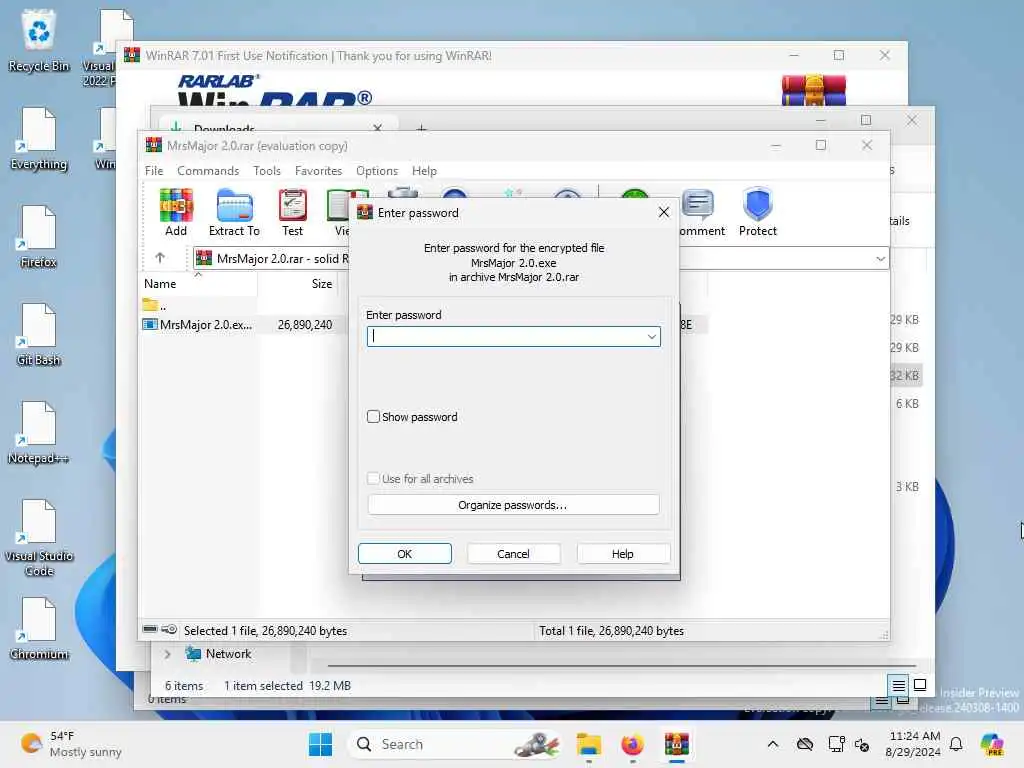Launch the Chromium desktop shortcut
This screenshot has height=768, width=1024.
coord(39,629)
